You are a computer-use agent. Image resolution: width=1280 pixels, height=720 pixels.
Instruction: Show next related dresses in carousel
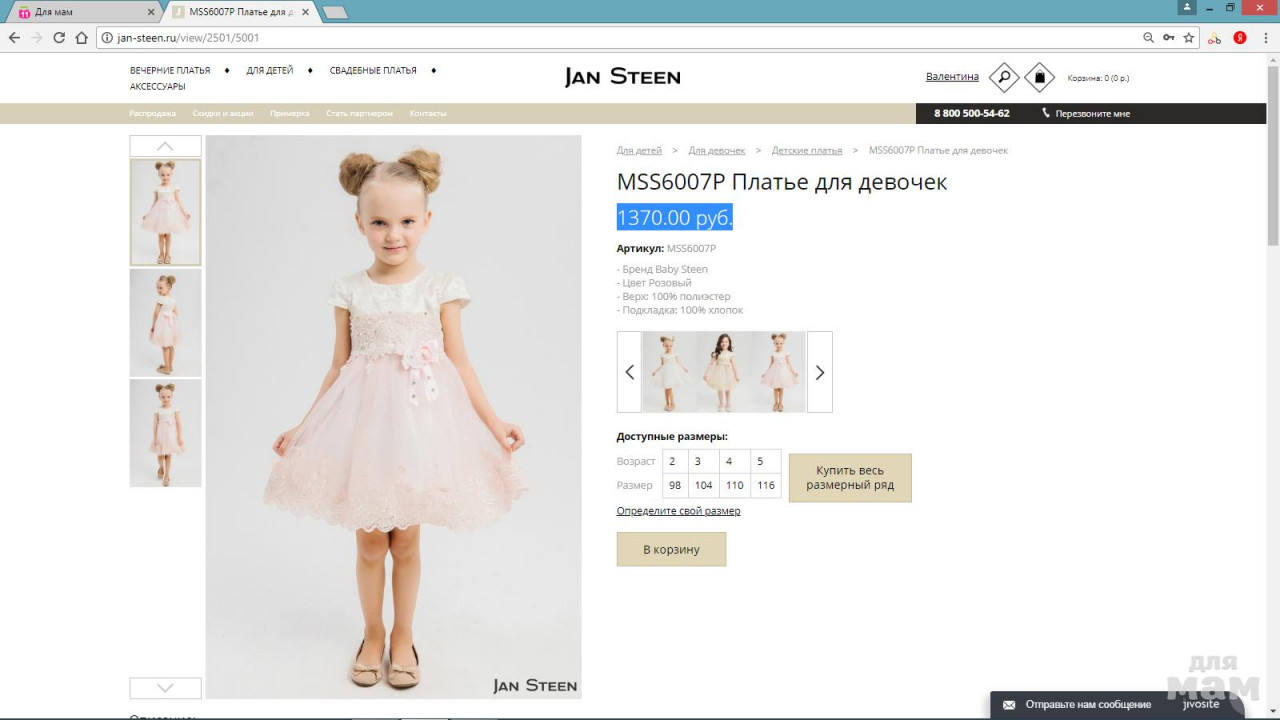point(819,372)
